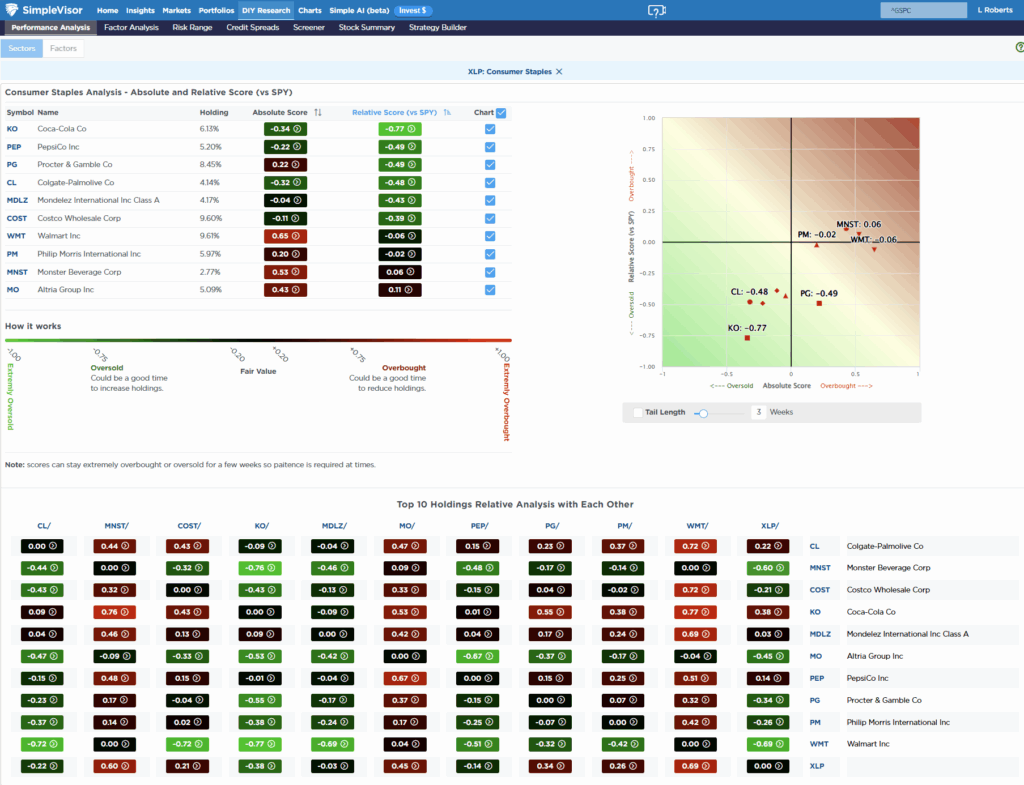Image resolution: width=1024 pixels, height=785 pixels.
Task: Open the Screener tab
Action: coord(309,27)
